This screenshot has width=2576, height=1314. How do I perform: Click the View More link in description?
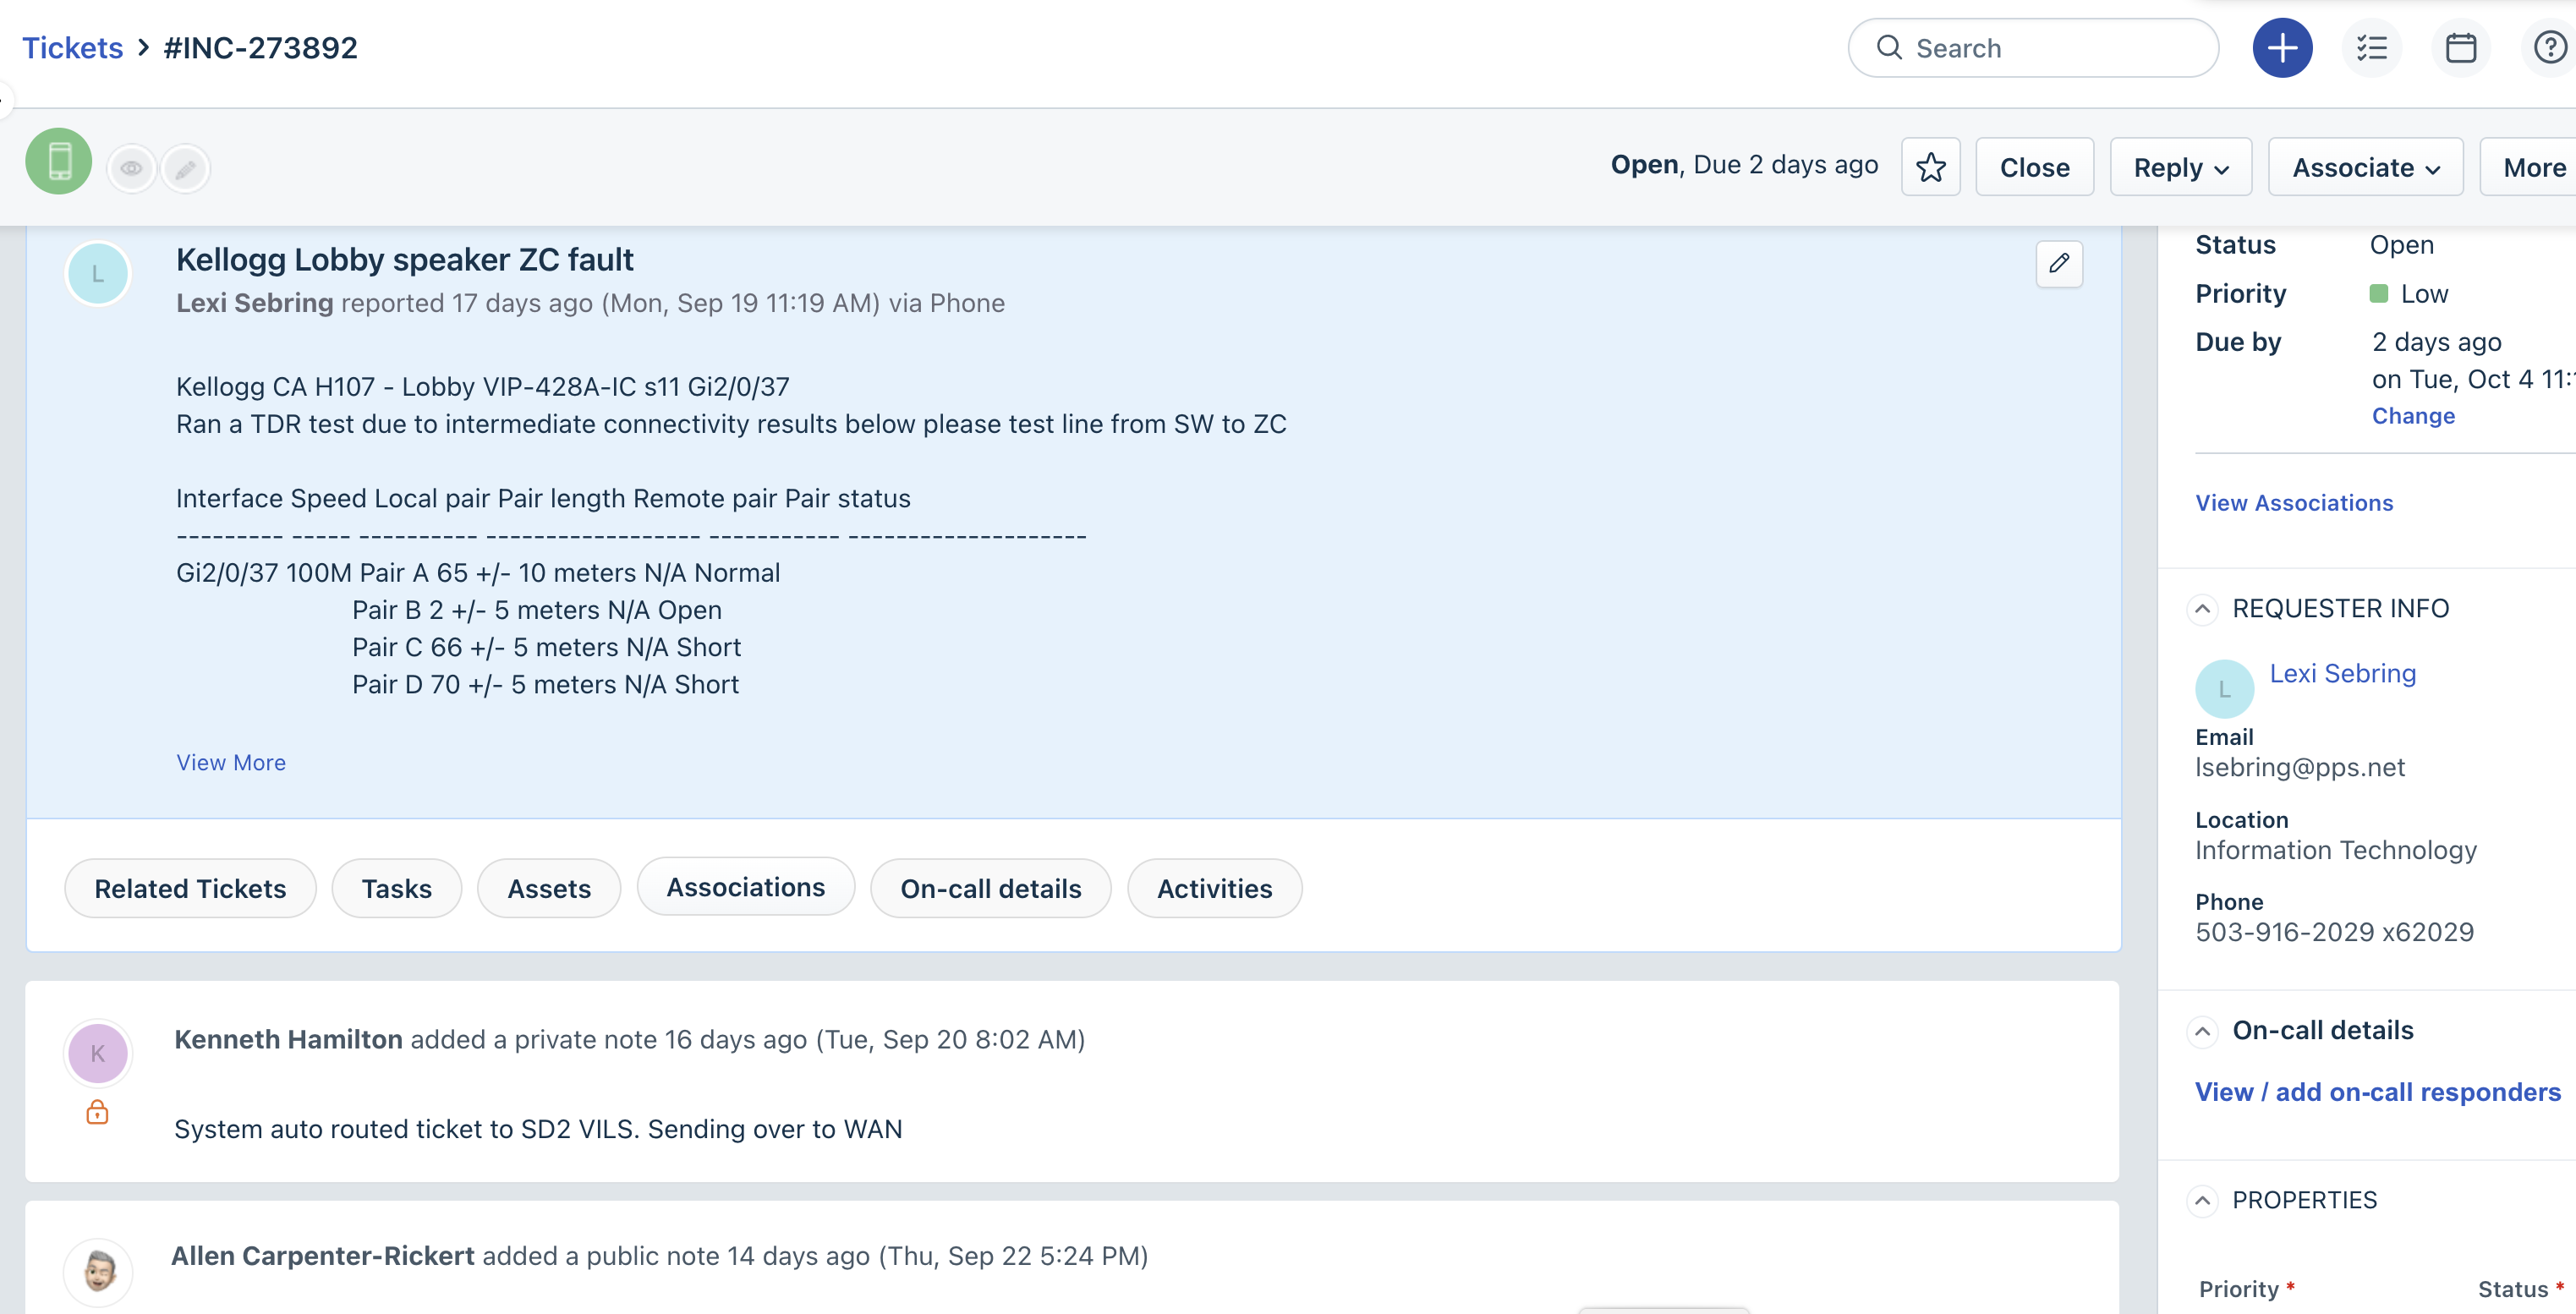(x=231, y=762)
